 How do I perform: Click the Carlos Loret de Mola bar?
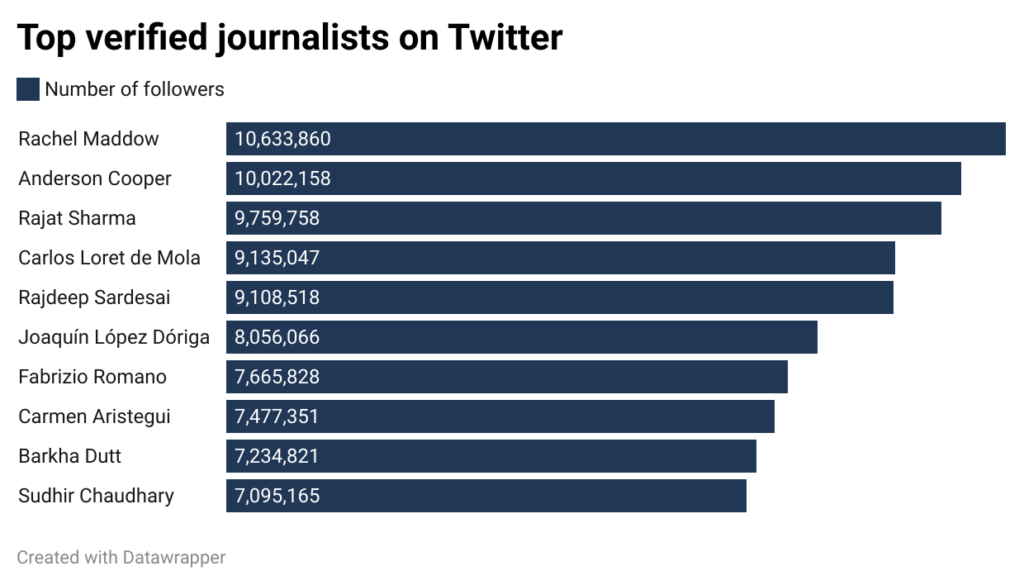coord(560,258)
